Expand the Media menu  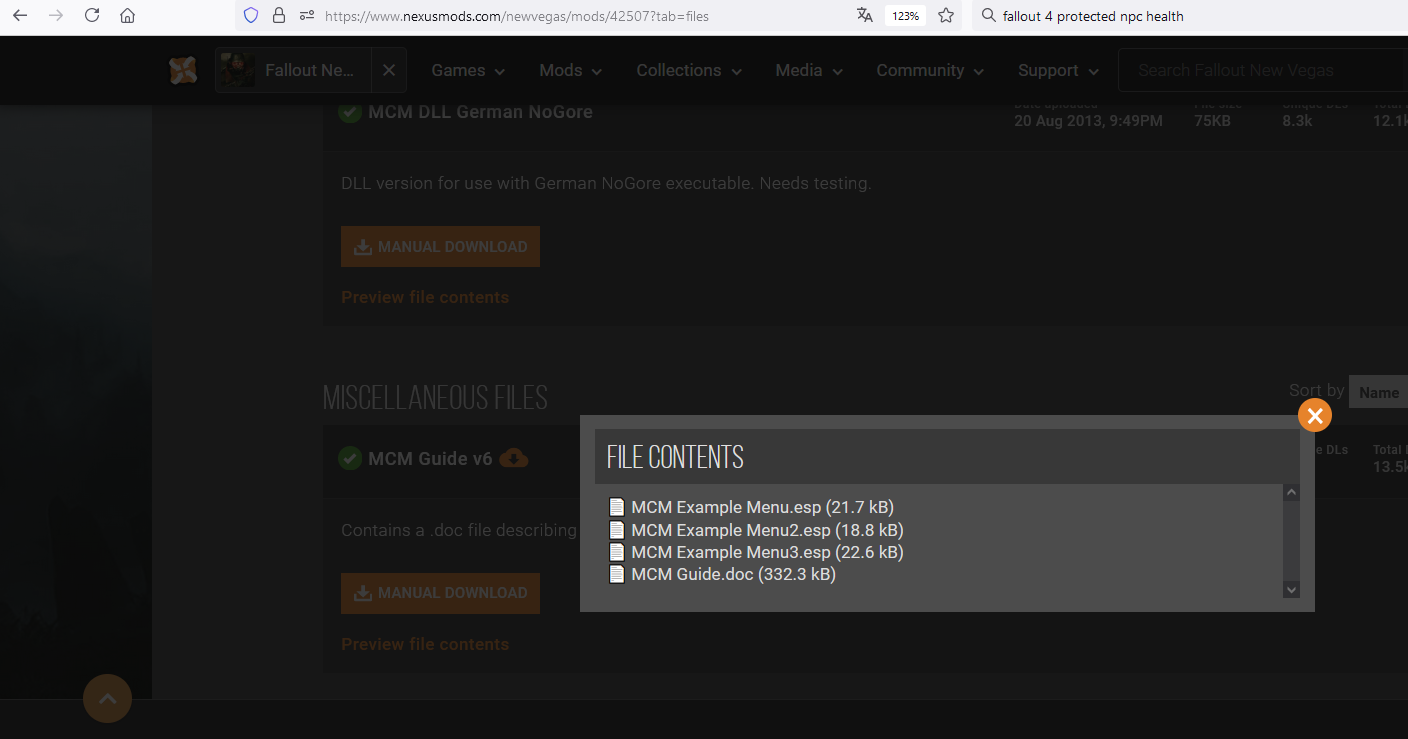click(x=809, y=70)
